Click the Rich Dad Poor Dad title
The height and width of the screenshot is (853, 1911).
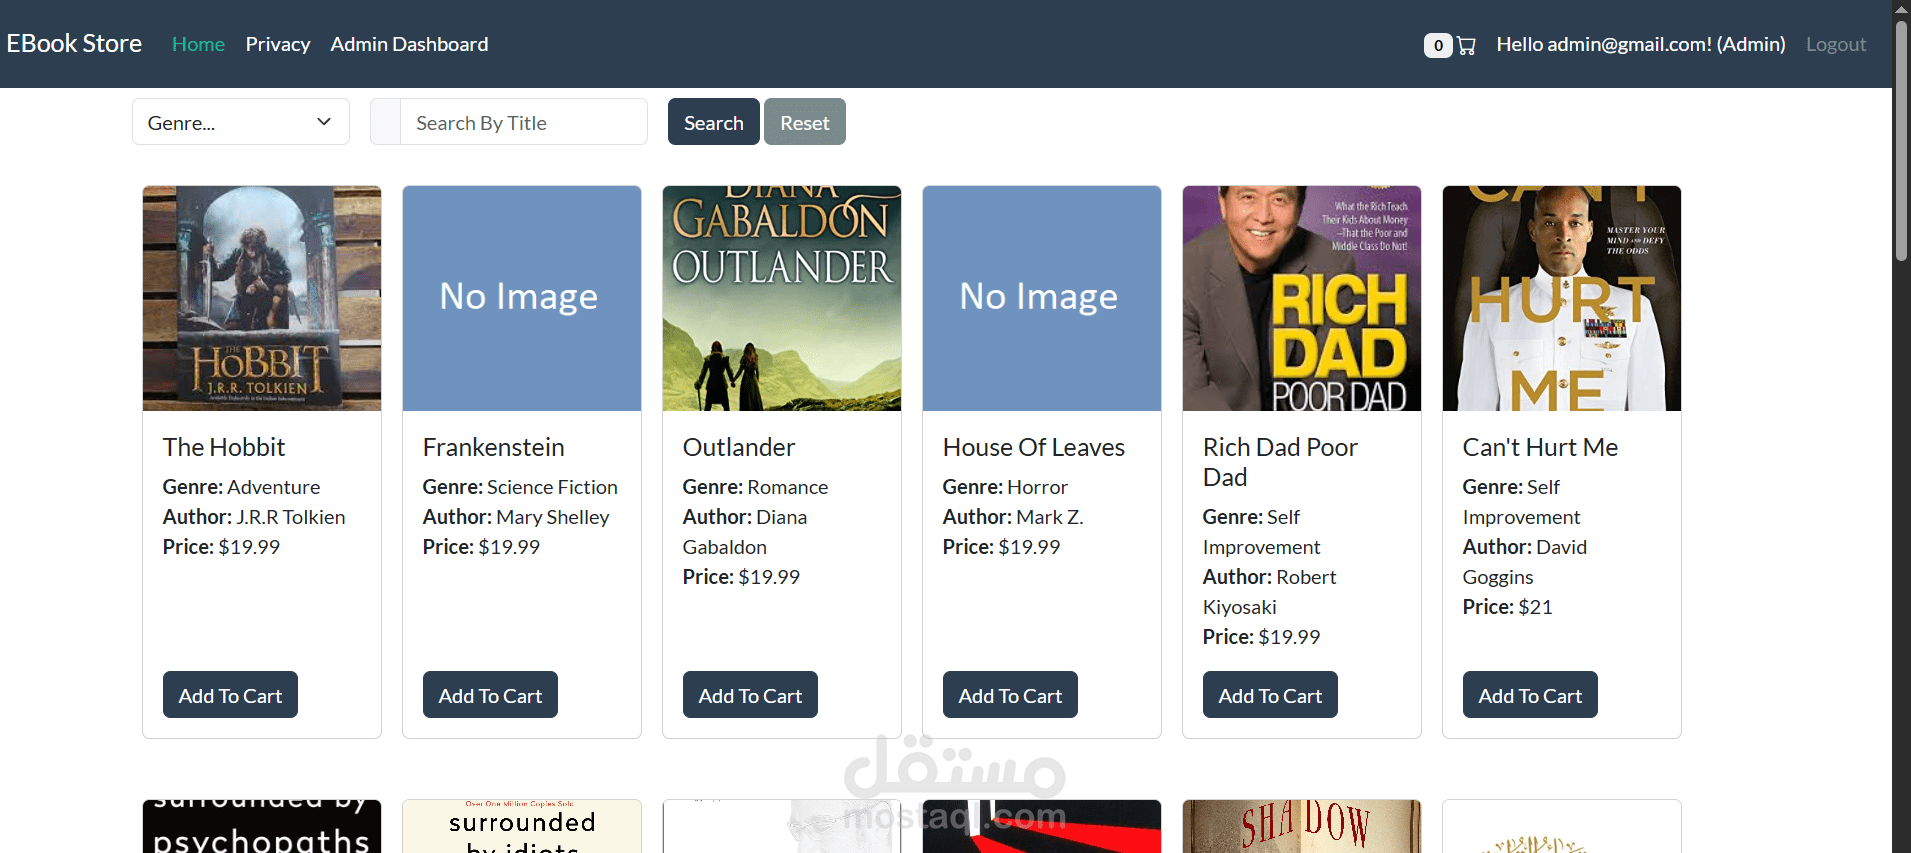point(1280,462)
